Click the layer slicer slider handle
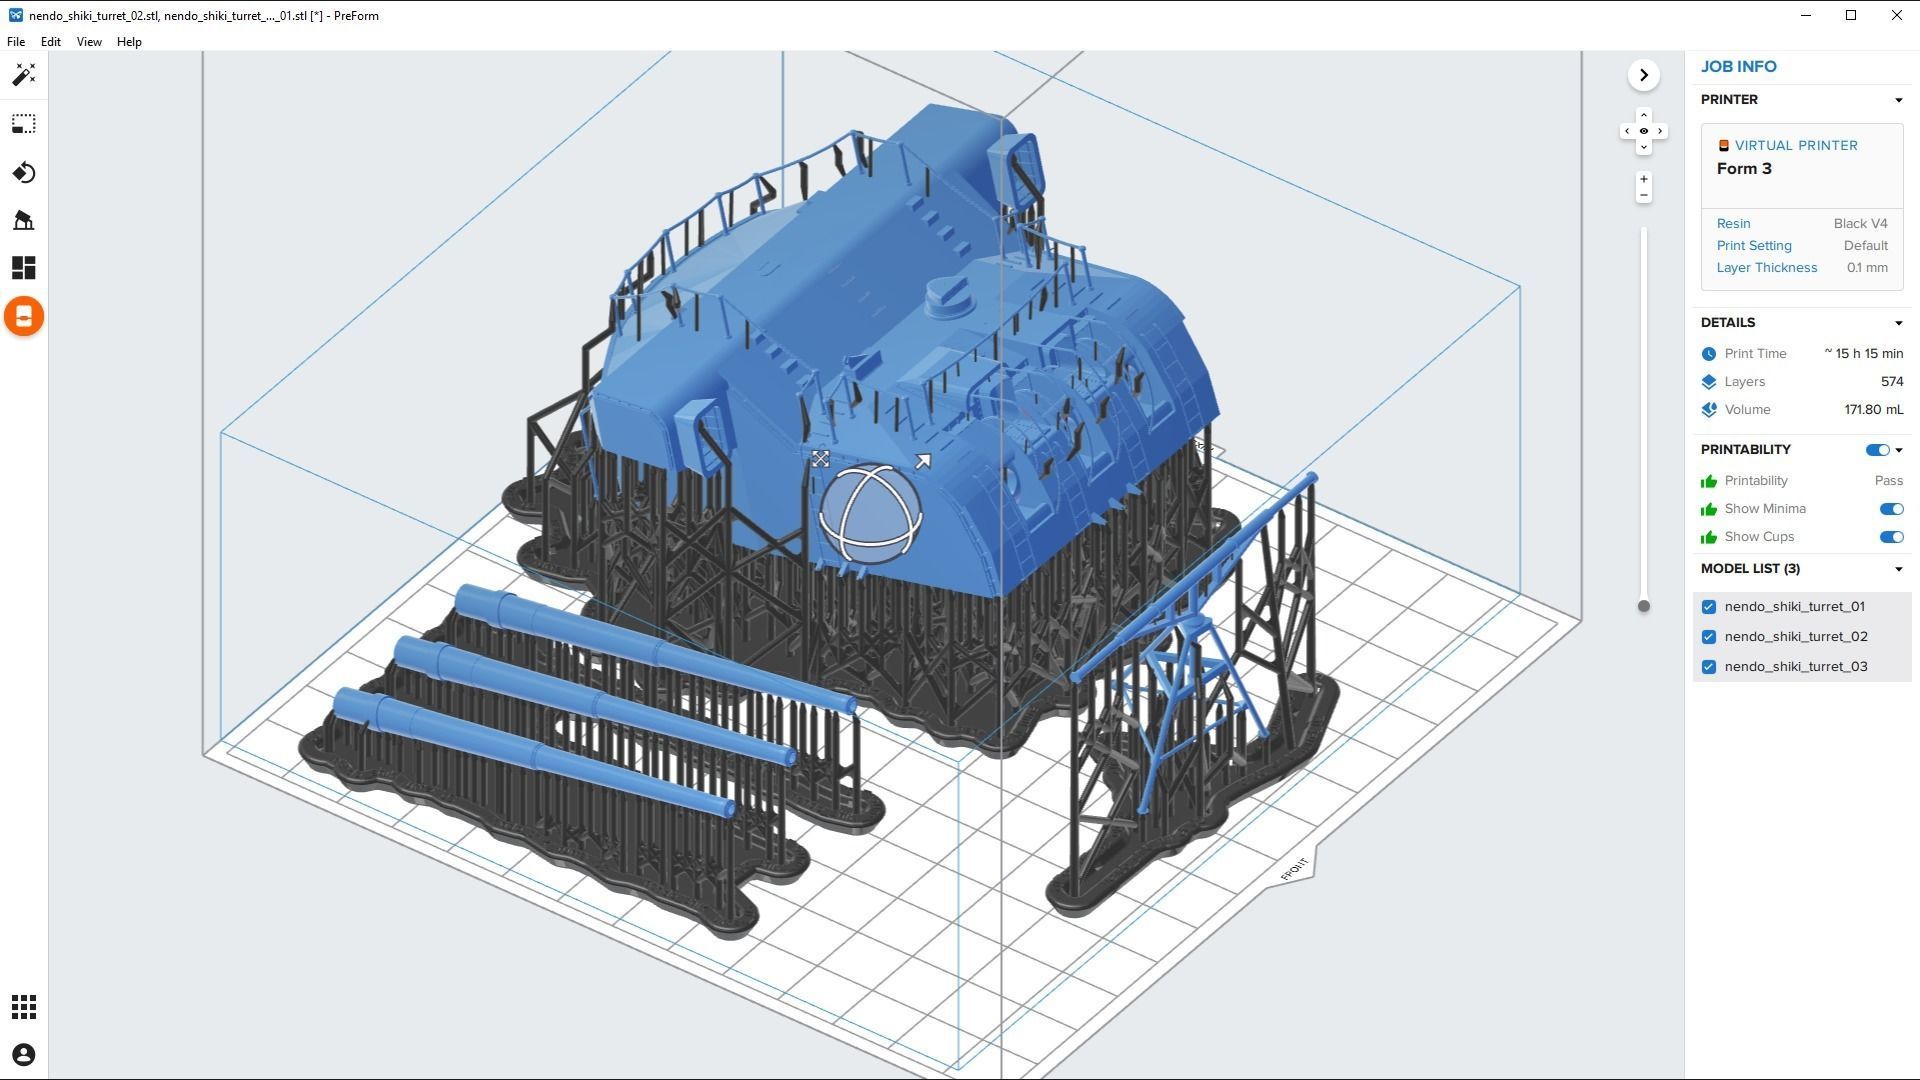This screenshot has height=1080, width=1920. coord(1643,606)
